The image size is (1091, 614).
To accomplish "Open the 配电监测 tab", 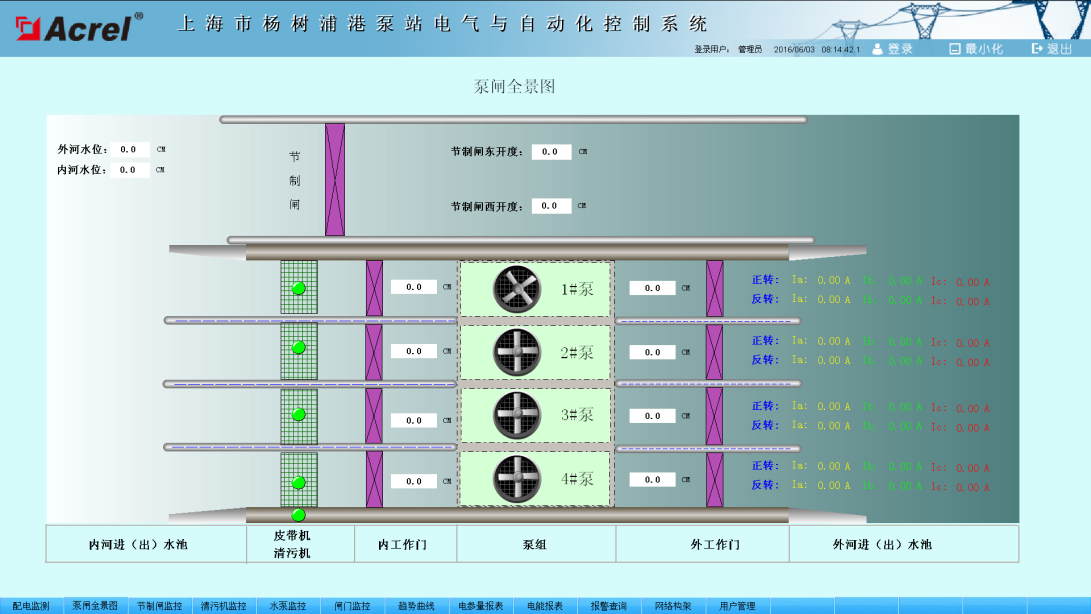I will (x=31, y=606).
